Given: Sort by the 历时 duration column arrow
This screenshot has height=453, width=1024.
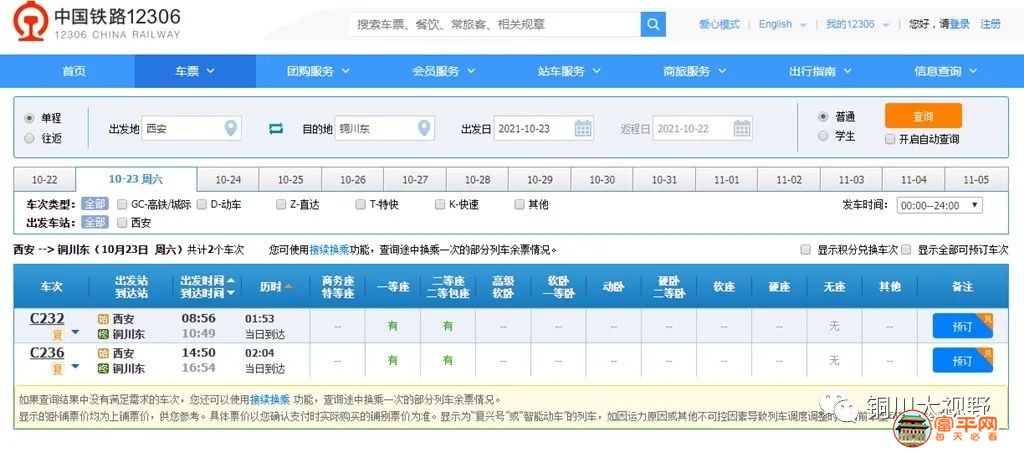Looking at the screenshot, I should [288, 287].
